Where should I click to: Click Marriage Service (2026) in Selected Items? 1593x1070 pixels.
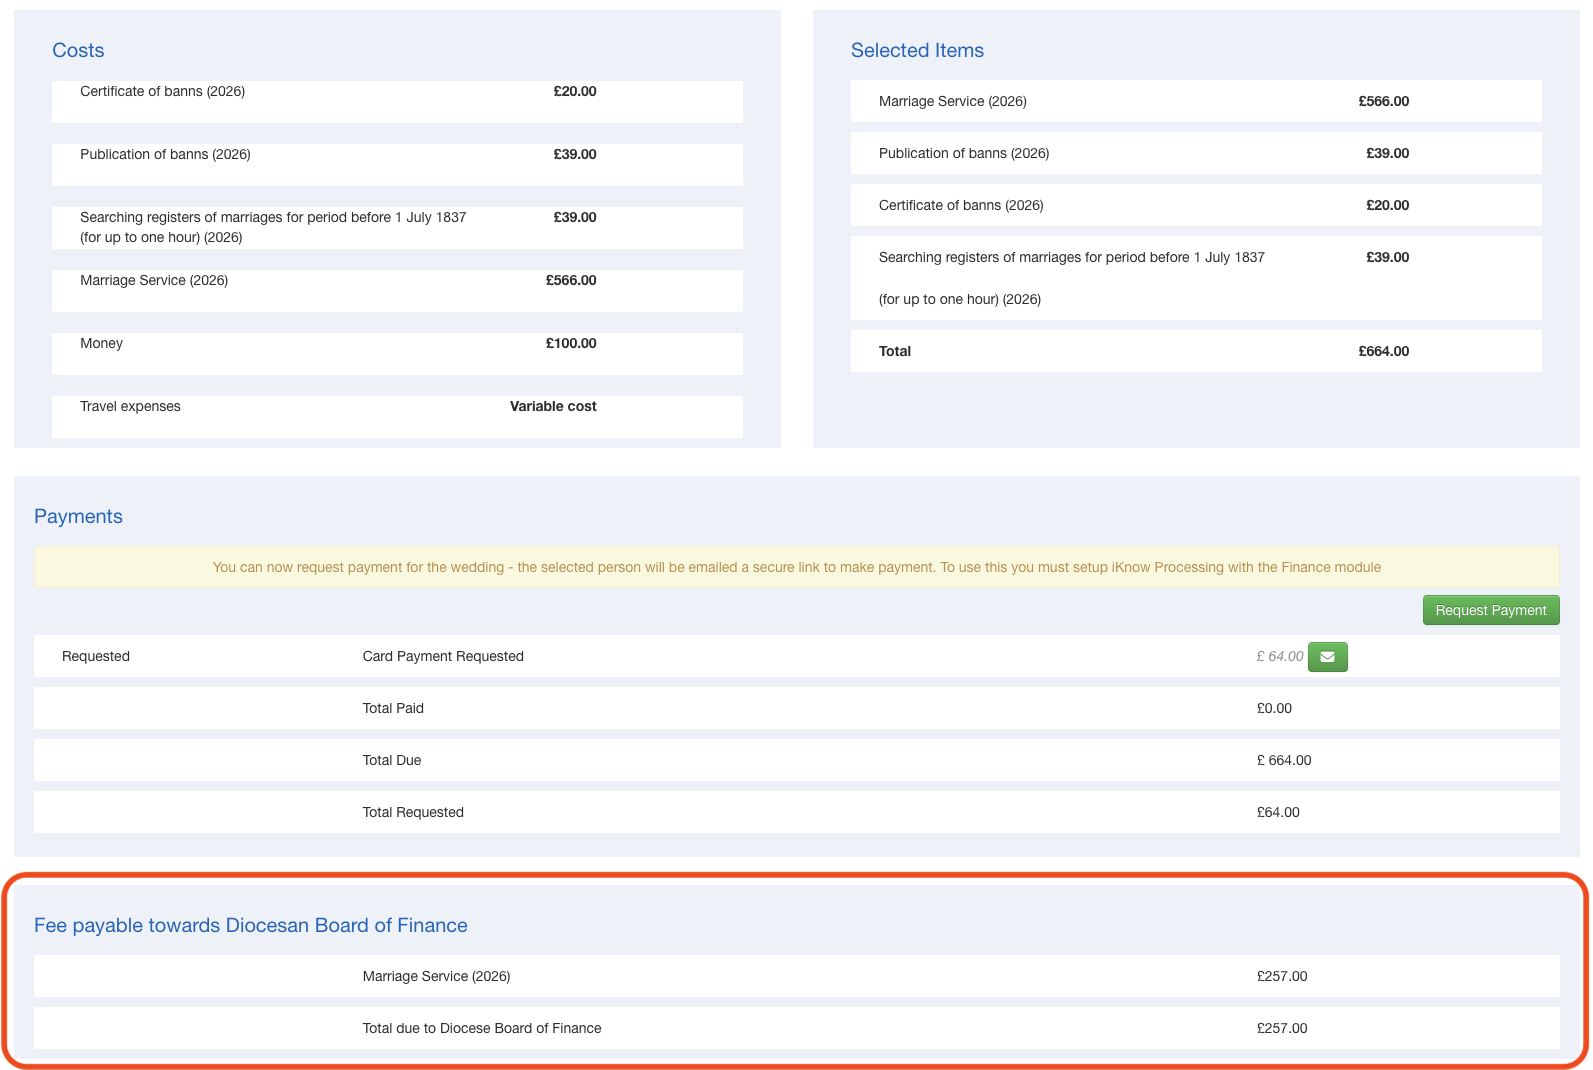pyautogui.click(x=1195, y=101)
